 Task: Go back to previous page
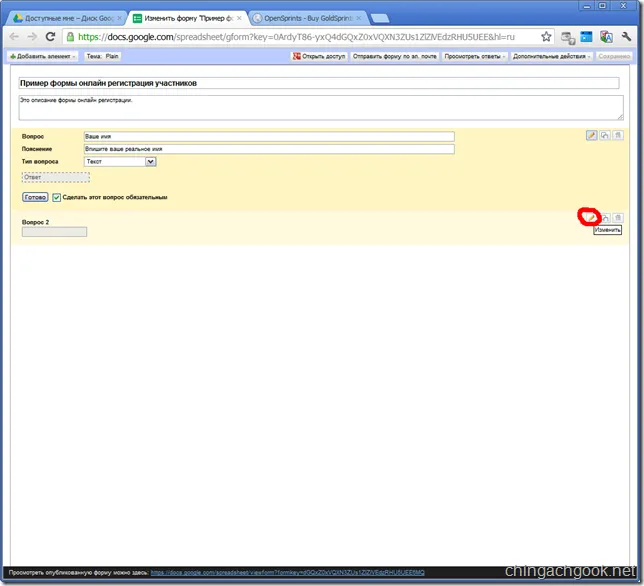click(x=14, y=37)
